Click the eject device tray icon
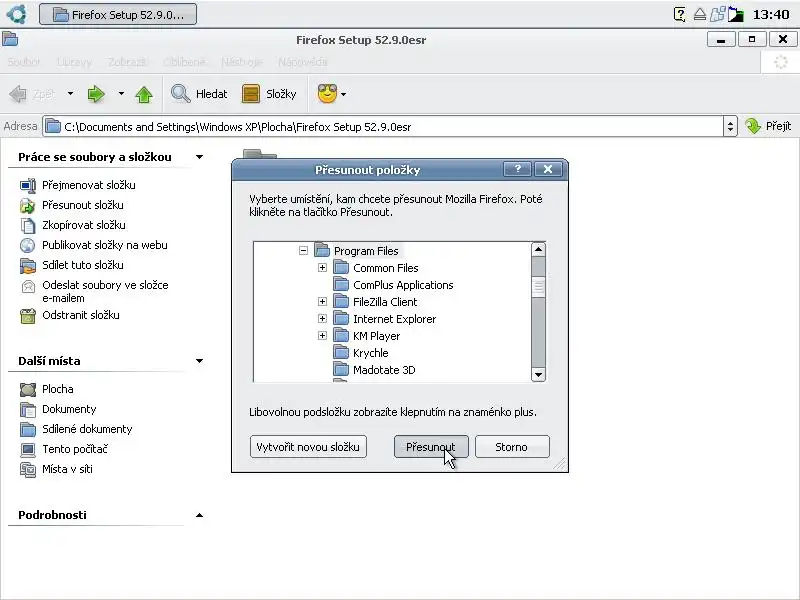 tap(699, 14)
